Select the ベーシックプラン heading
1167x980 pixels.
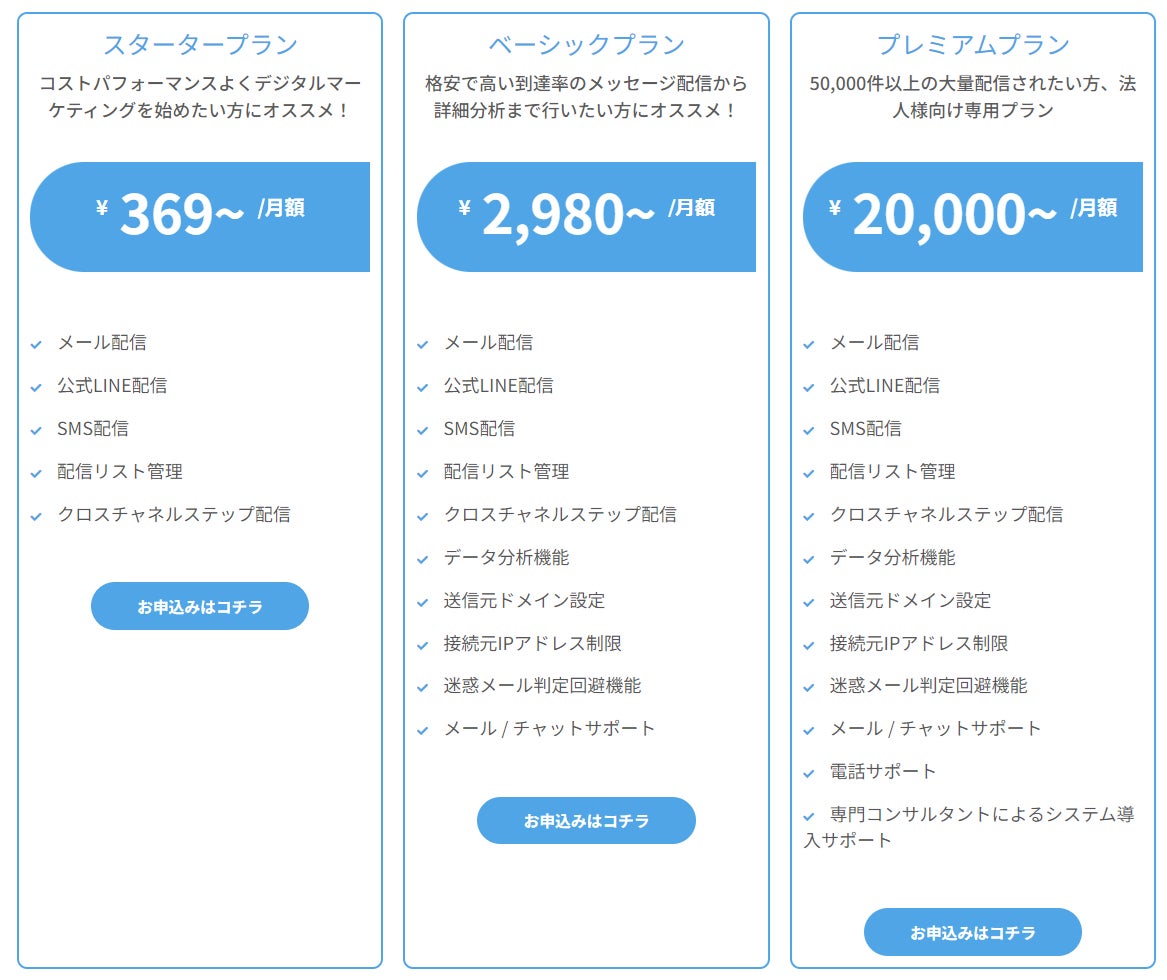[x=586, y=45]
